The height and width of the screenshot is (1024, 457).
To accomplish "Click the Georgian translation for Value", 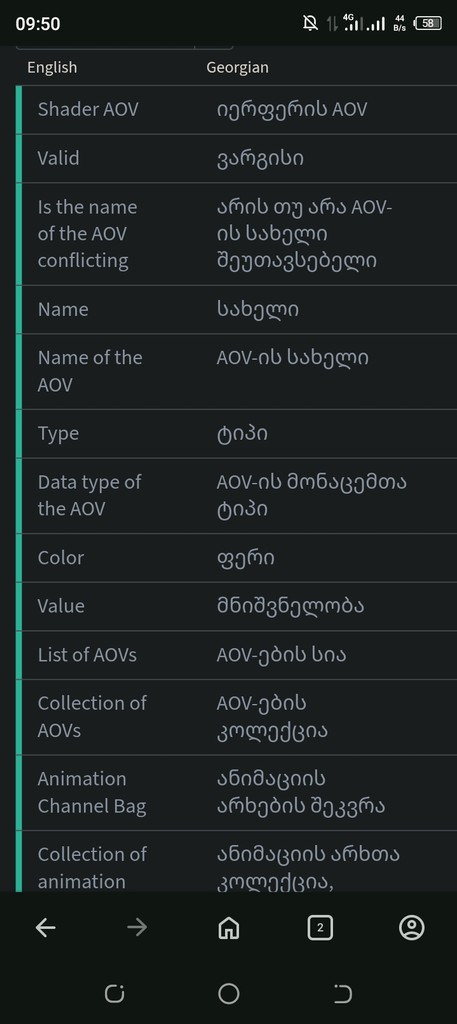I will 291,606.
